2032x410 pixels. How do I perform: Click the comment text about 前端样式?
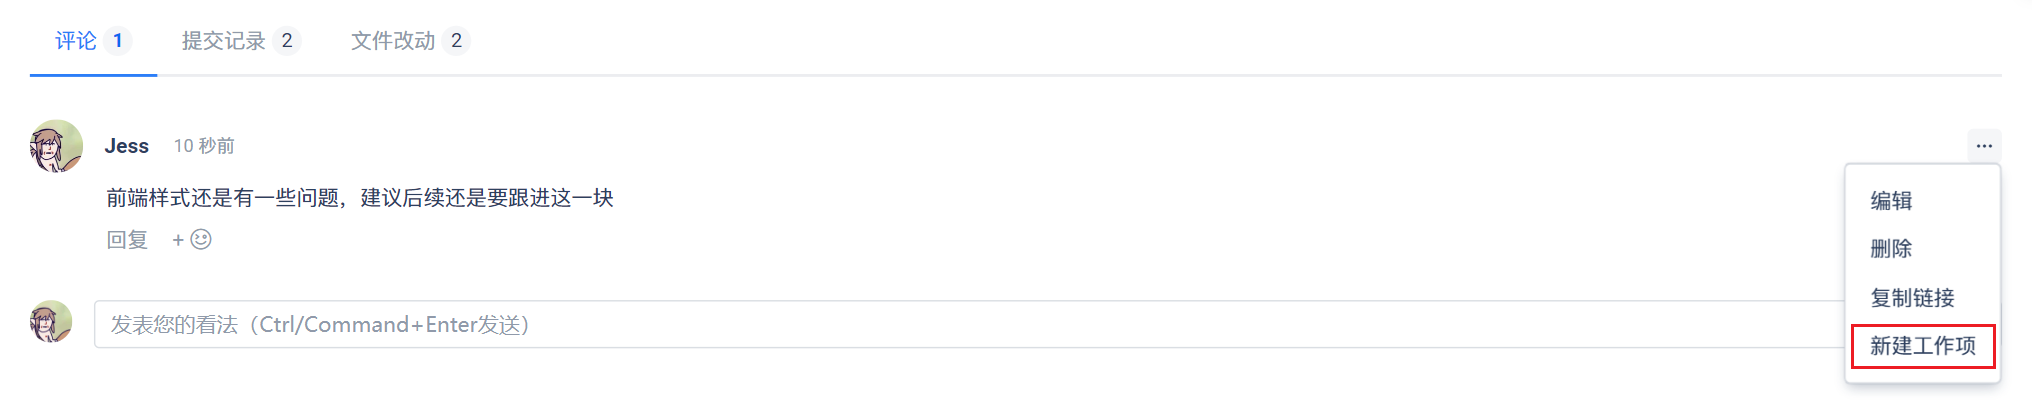[360, 198]
